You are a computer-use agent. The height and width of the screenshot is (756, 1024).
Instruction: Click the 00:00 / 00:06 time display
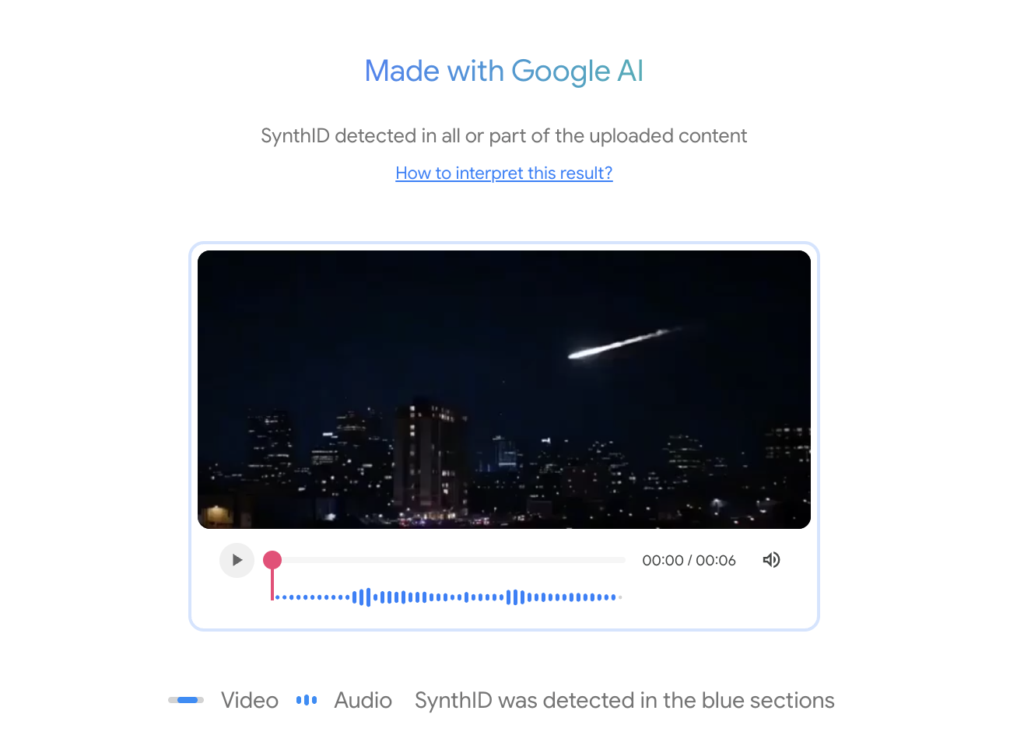coord(688,560)
